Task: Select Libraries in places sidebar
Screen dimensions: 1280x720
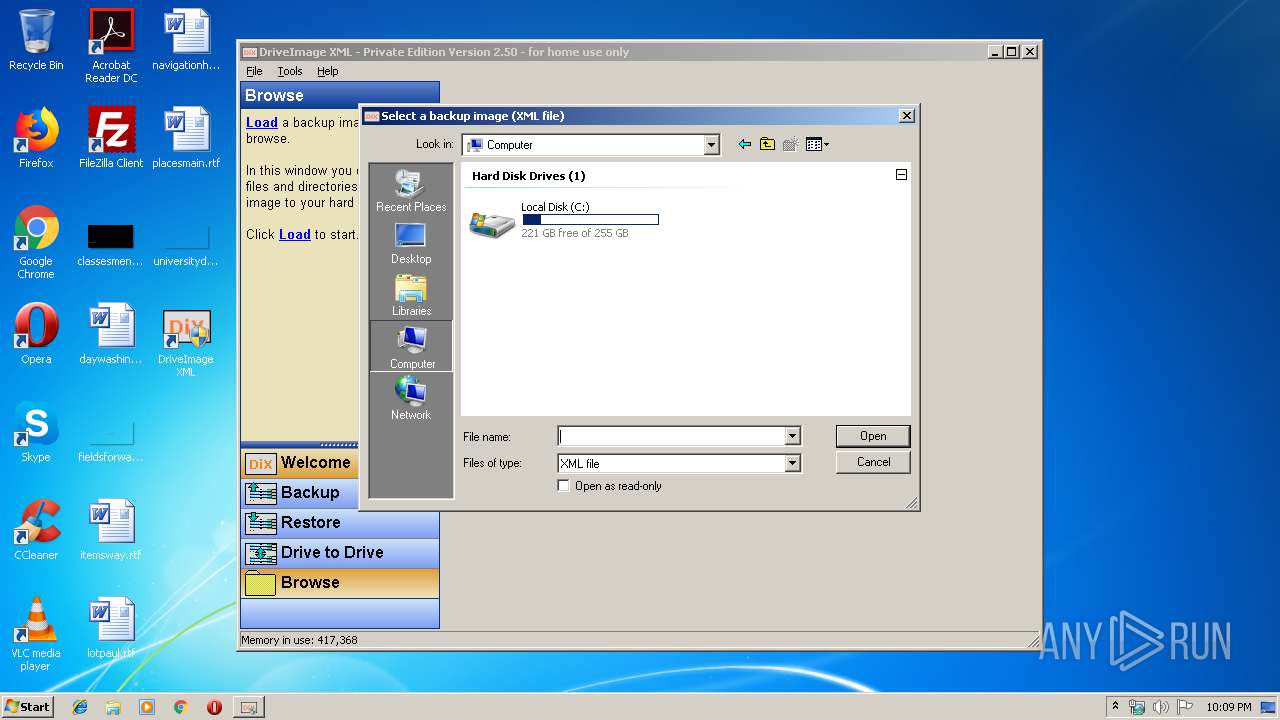Action: coord(411,295)
